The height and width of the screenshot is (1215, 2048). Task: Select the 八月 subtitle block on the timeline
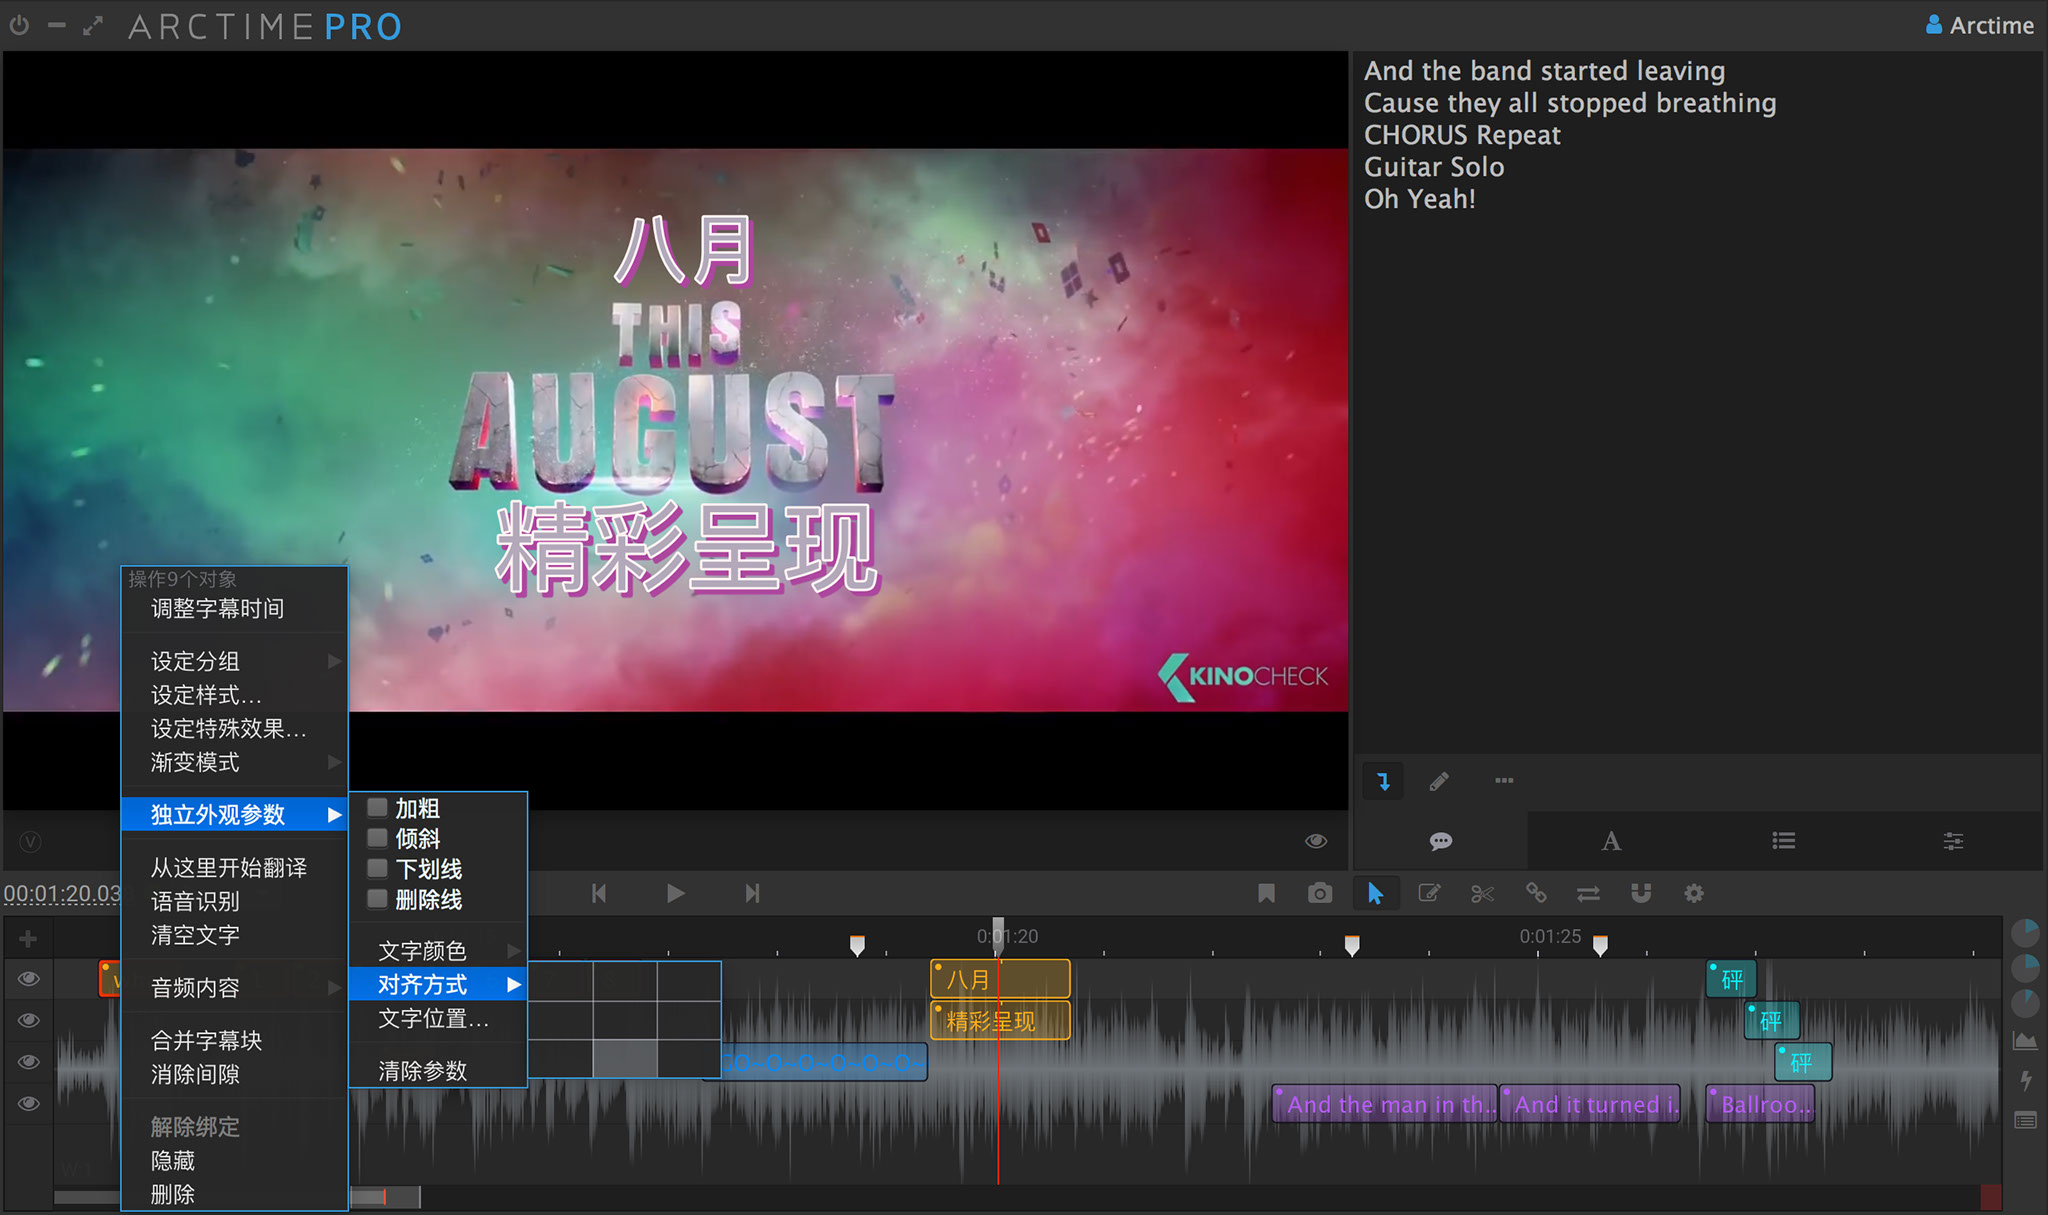[998, 979]
